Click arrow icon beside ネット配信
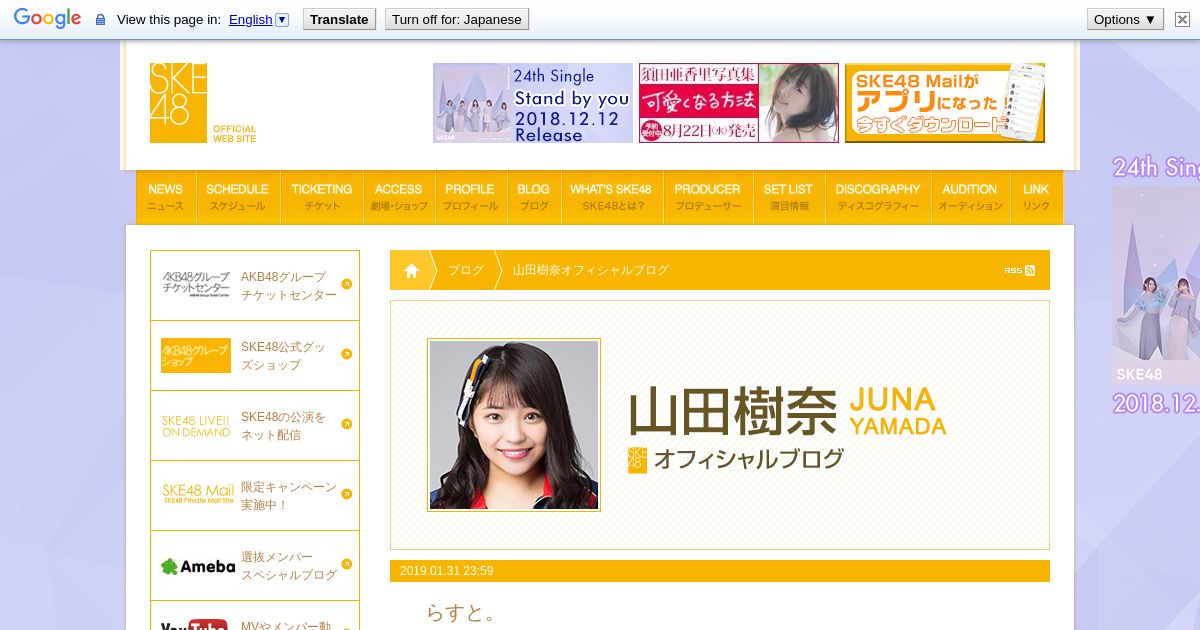The height and width of the screenshot is (630, 1200). [x=347, y=424]
